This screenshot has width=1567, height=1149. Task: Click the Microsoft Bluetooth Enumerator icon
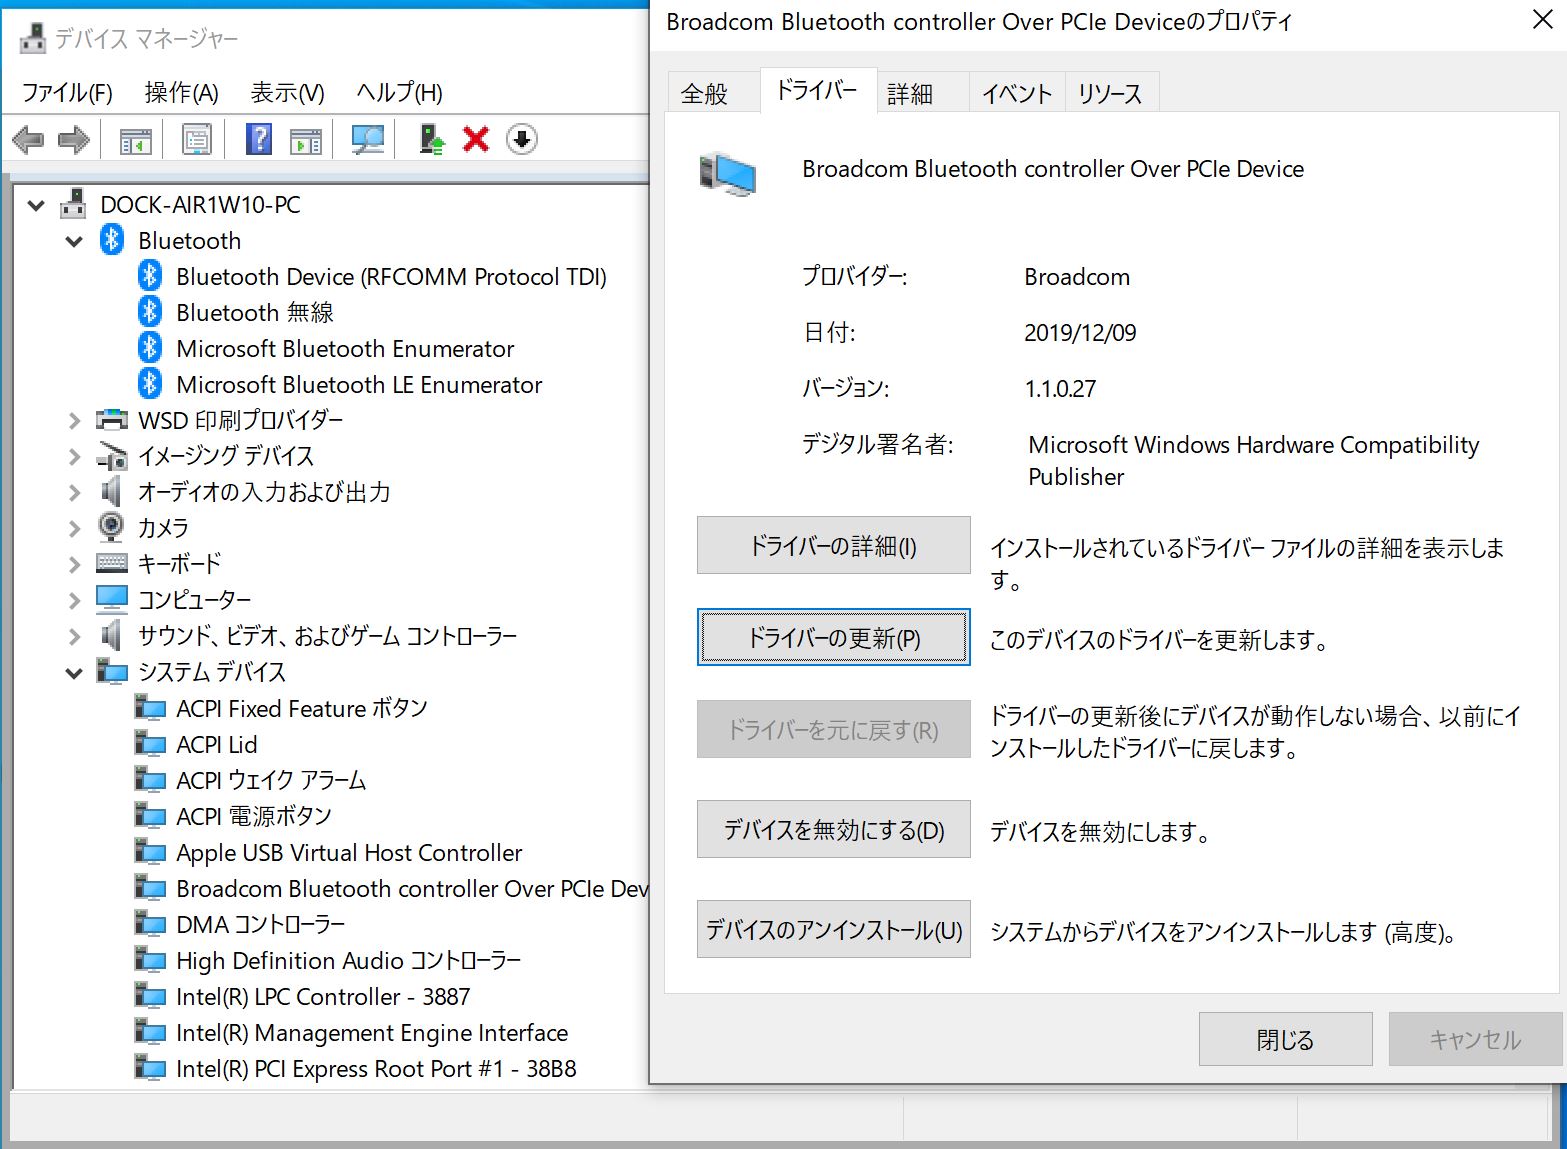(x=150, y=348)
